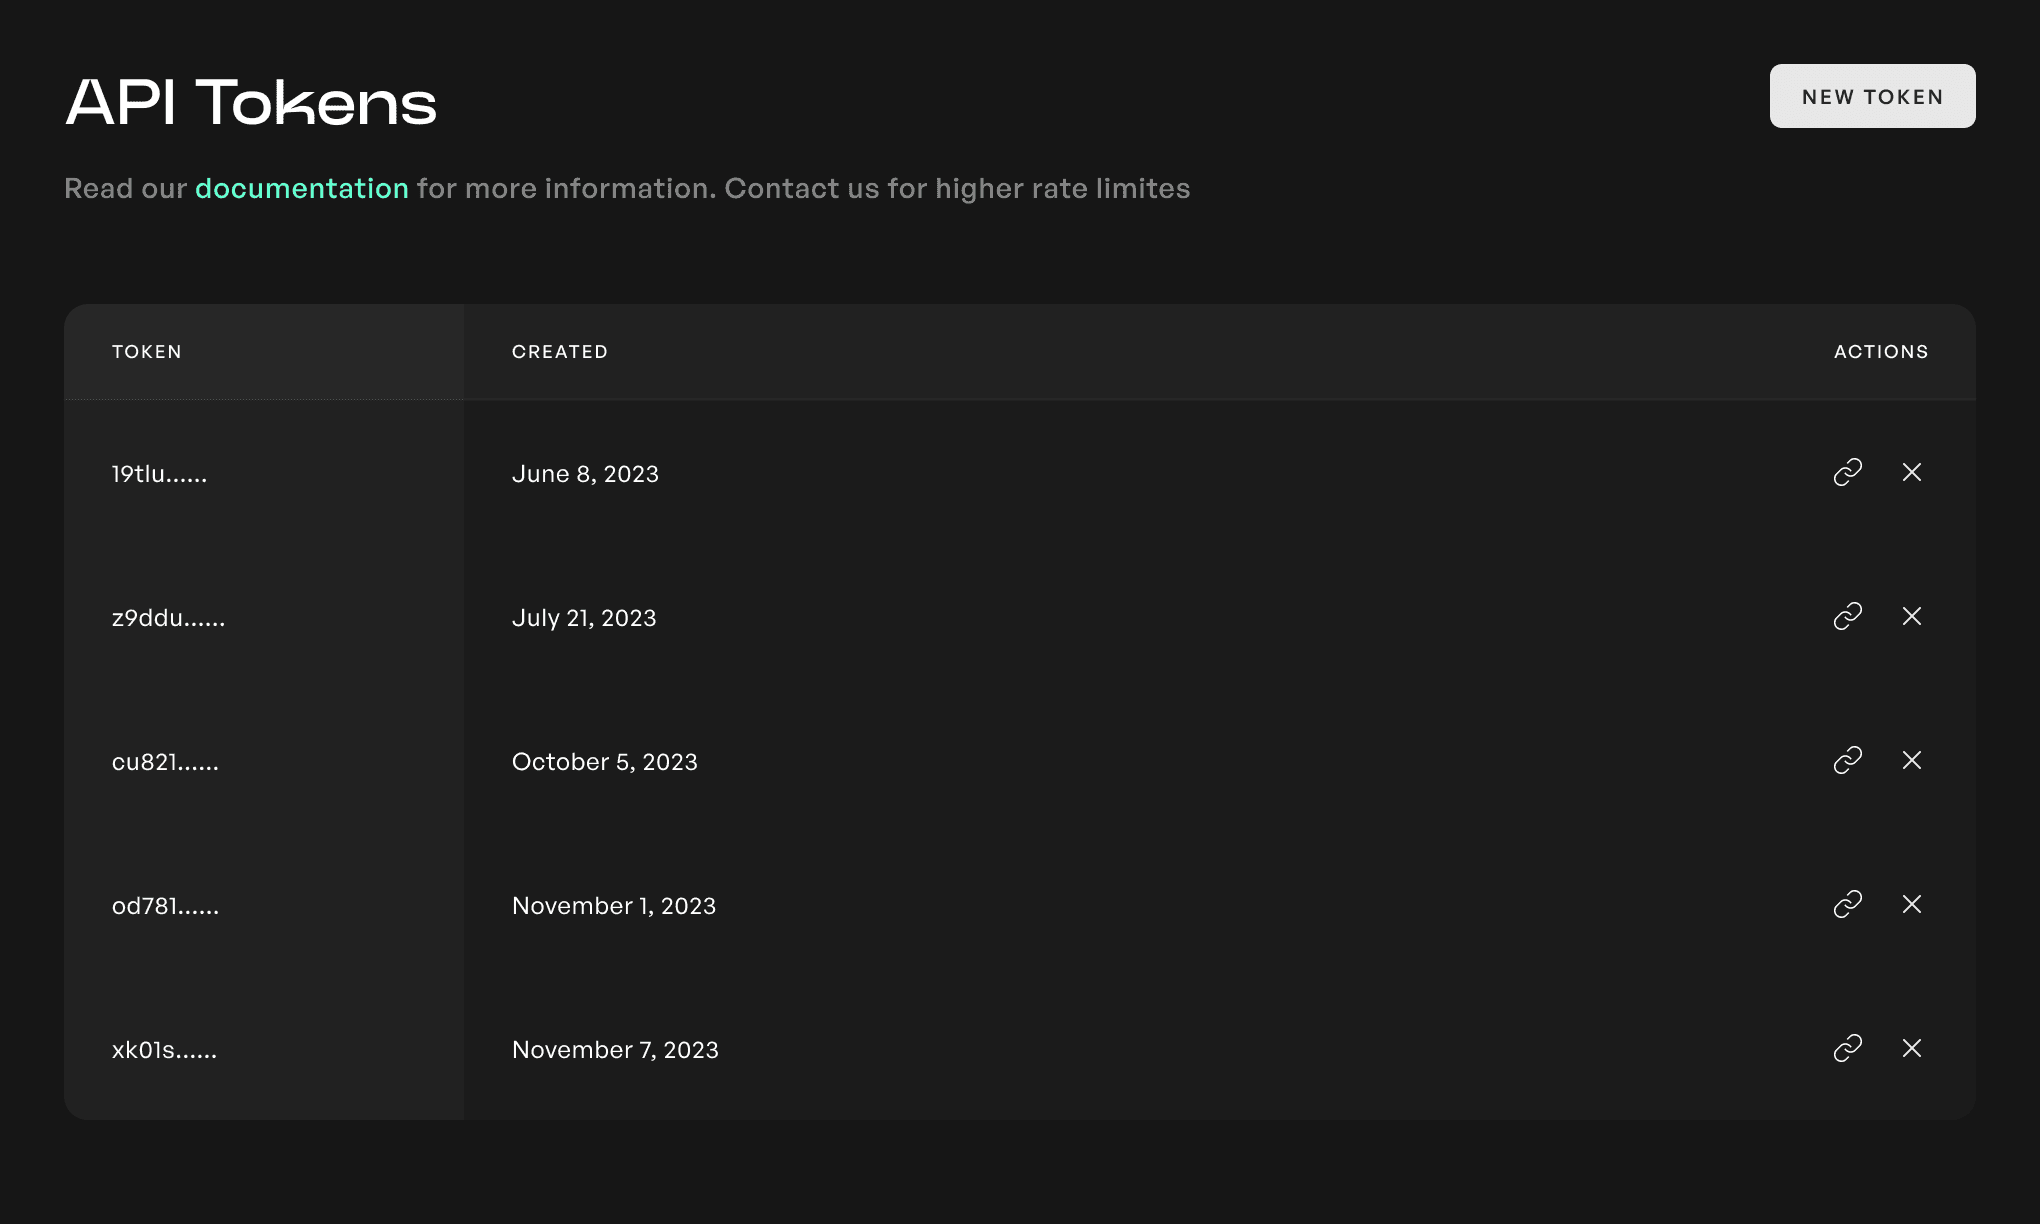Image resolution: width=2040 pixels, height=1224 pixels.
Task: Select token text xk01s......
Action: 164,1050
